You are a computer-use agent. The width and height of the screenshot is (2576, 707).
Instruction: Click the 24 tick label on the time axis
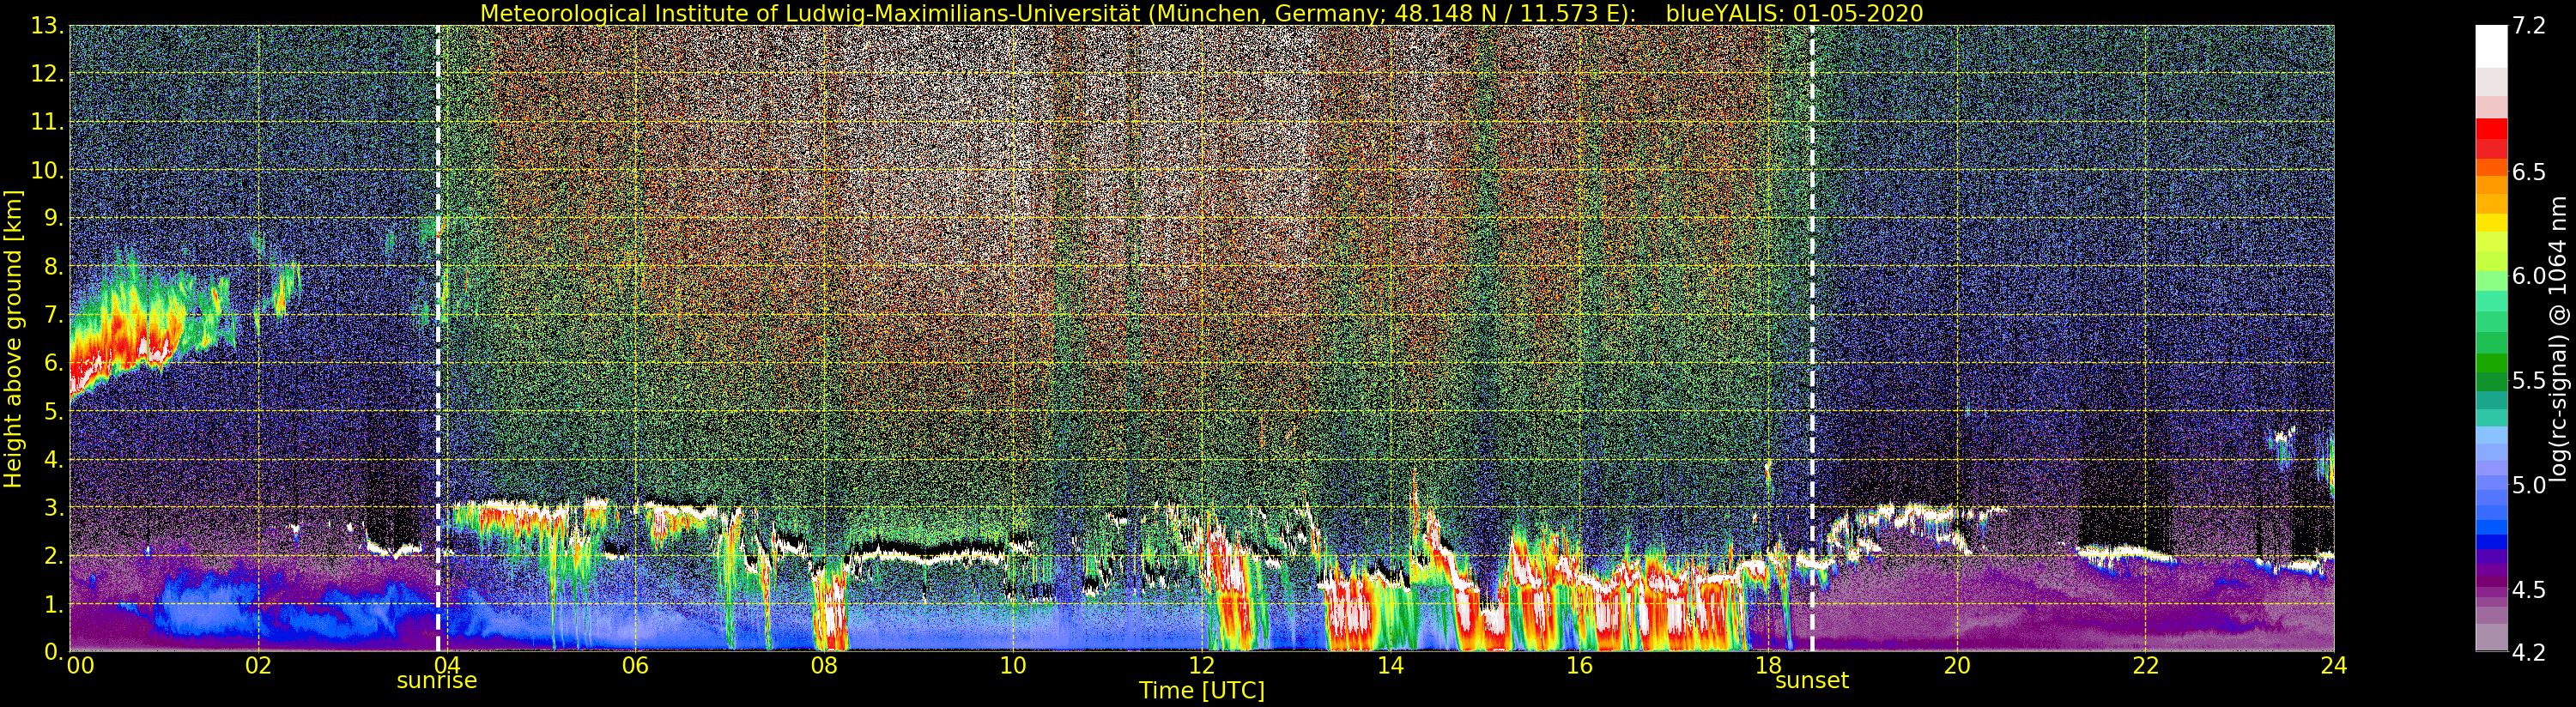(2333, 666)
